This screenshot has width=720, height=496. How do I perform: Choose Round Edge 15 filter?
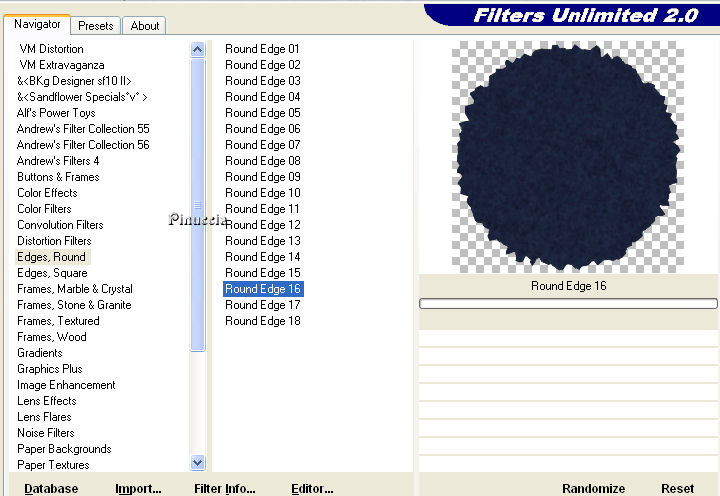263,273
